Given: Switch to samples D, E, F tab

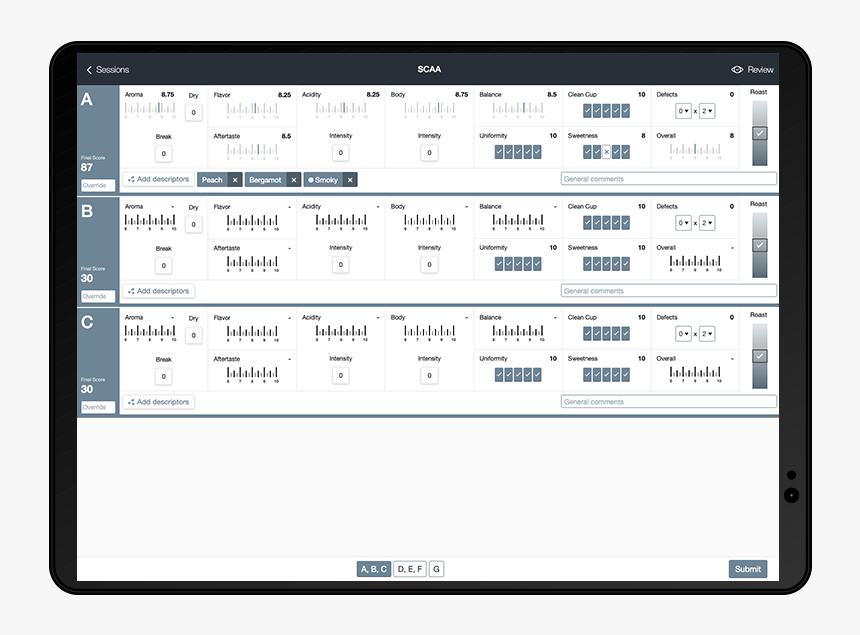Looking at the screenshot, I should pos(410,569).
